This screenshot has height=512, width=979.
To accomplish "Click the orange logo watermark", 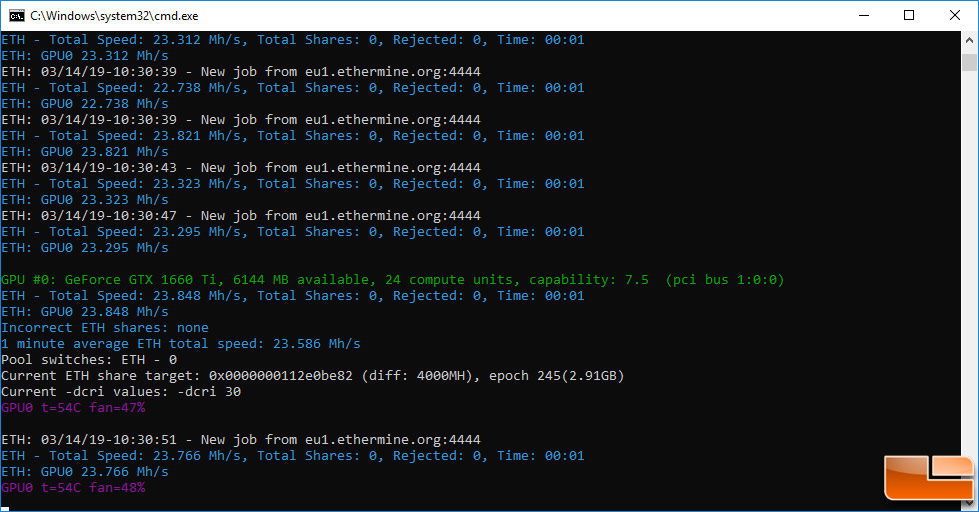I will pos(929,478).
